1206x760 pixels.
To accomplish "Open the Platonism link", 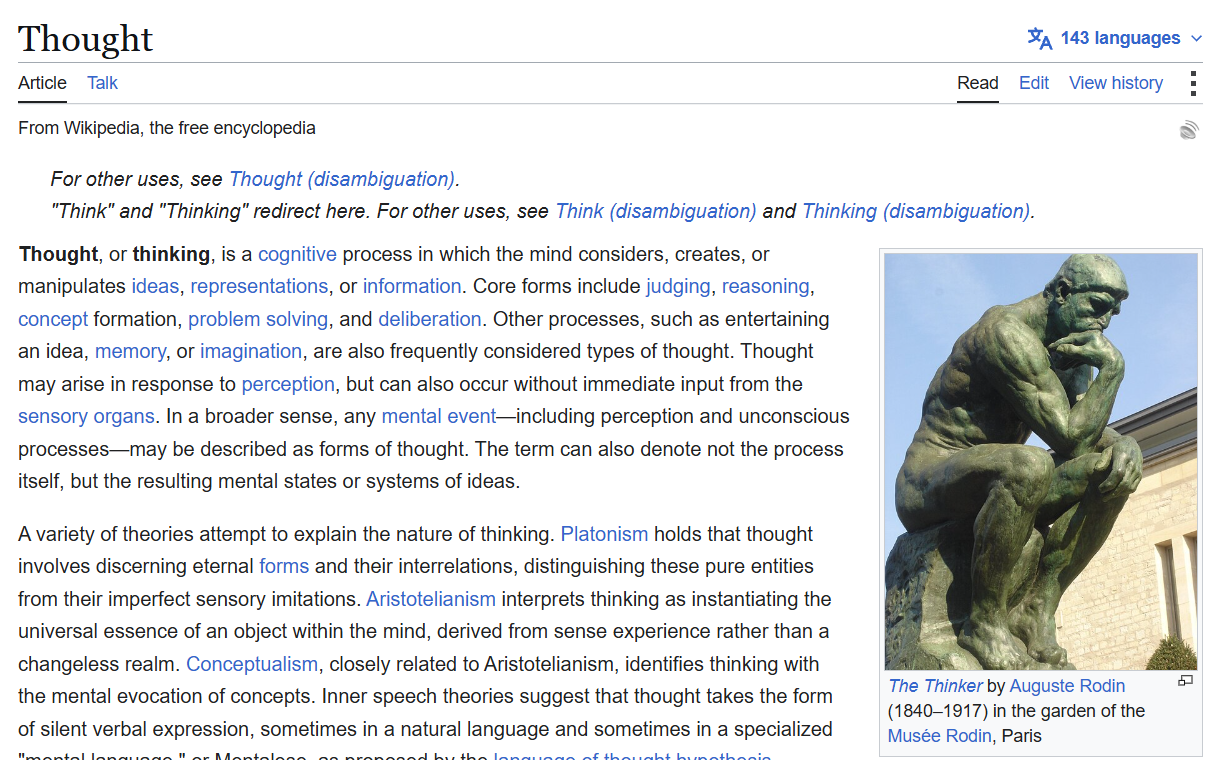I will coord(604,534).
